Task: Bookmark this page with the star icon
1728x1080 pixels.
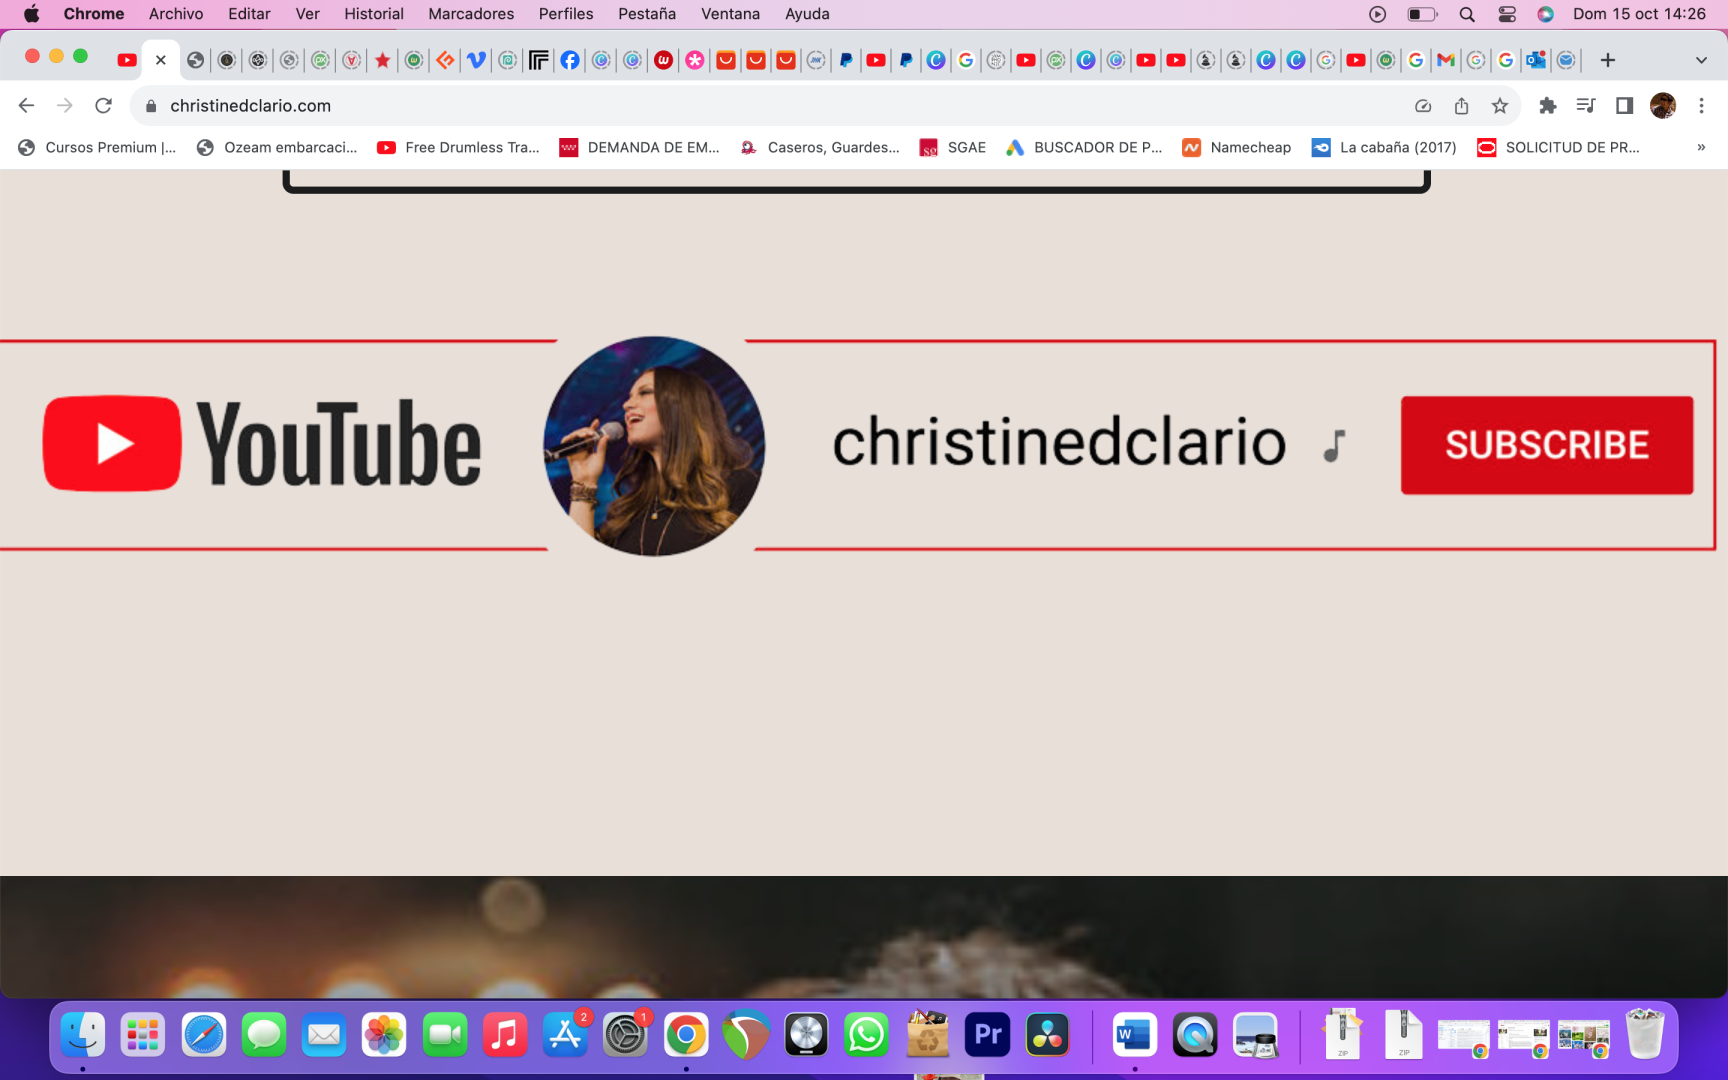Action: pyautogui.click(x=1499, y=106)
